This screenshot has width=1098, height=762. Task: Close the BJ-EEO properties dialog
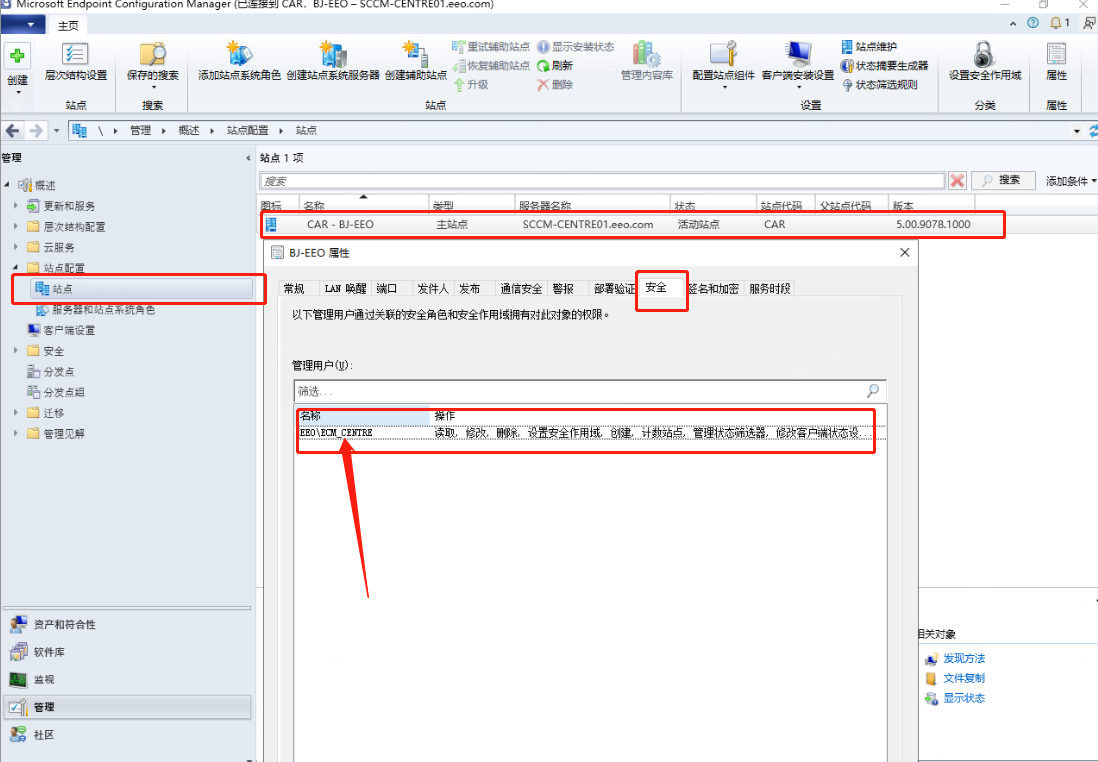click(904, 252)
